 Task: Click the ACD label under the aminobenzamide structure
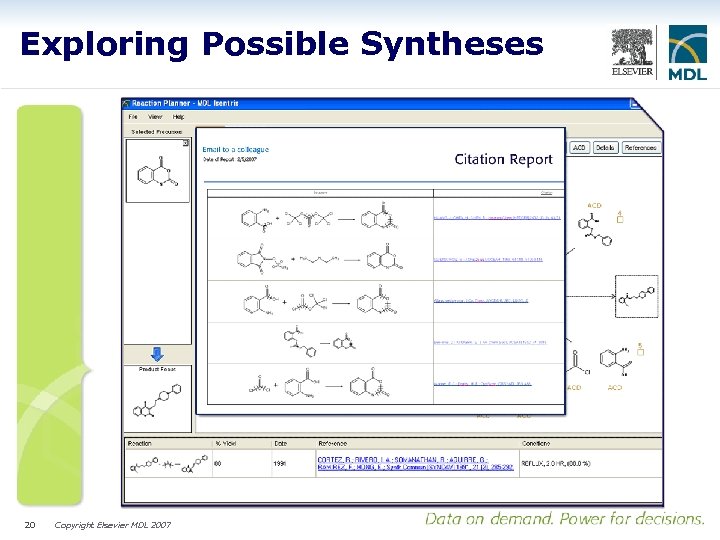614,388
